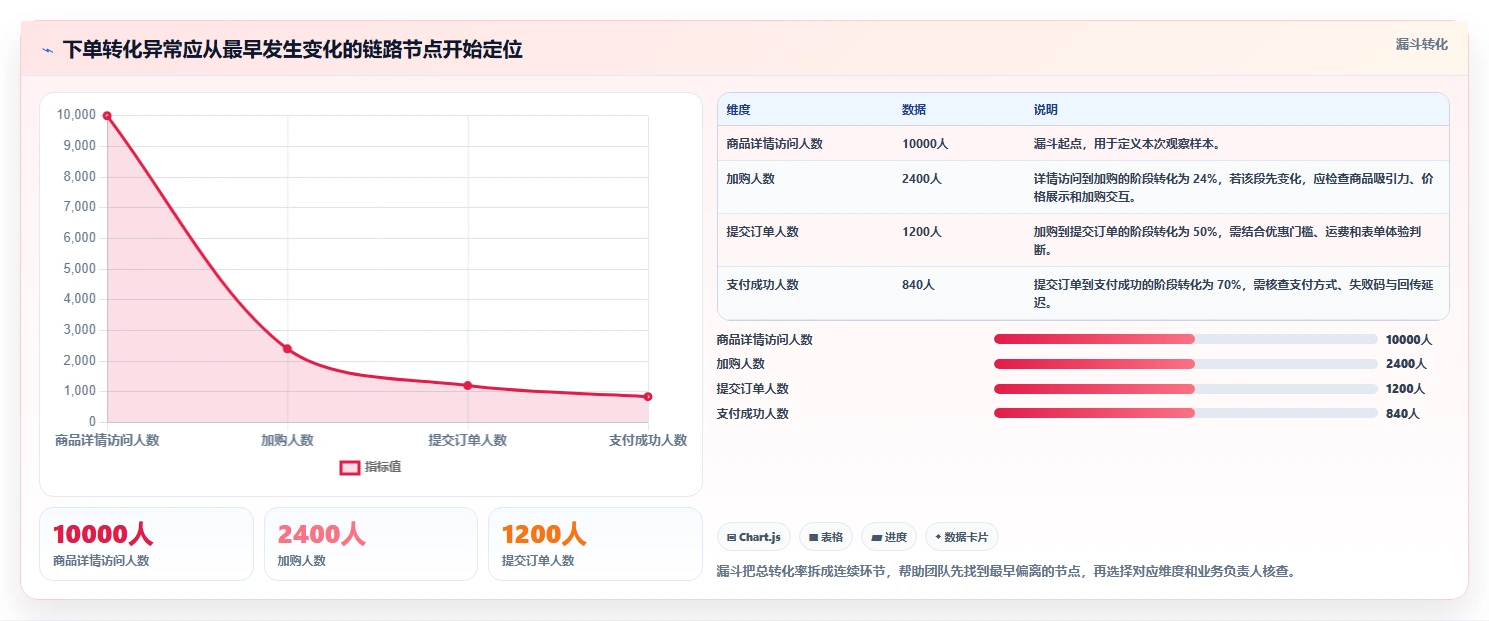The height and width of the screenshot is (621, 1489).
Task: Click the 数据卡片 tag chip
Action: [x=962, y=537]
